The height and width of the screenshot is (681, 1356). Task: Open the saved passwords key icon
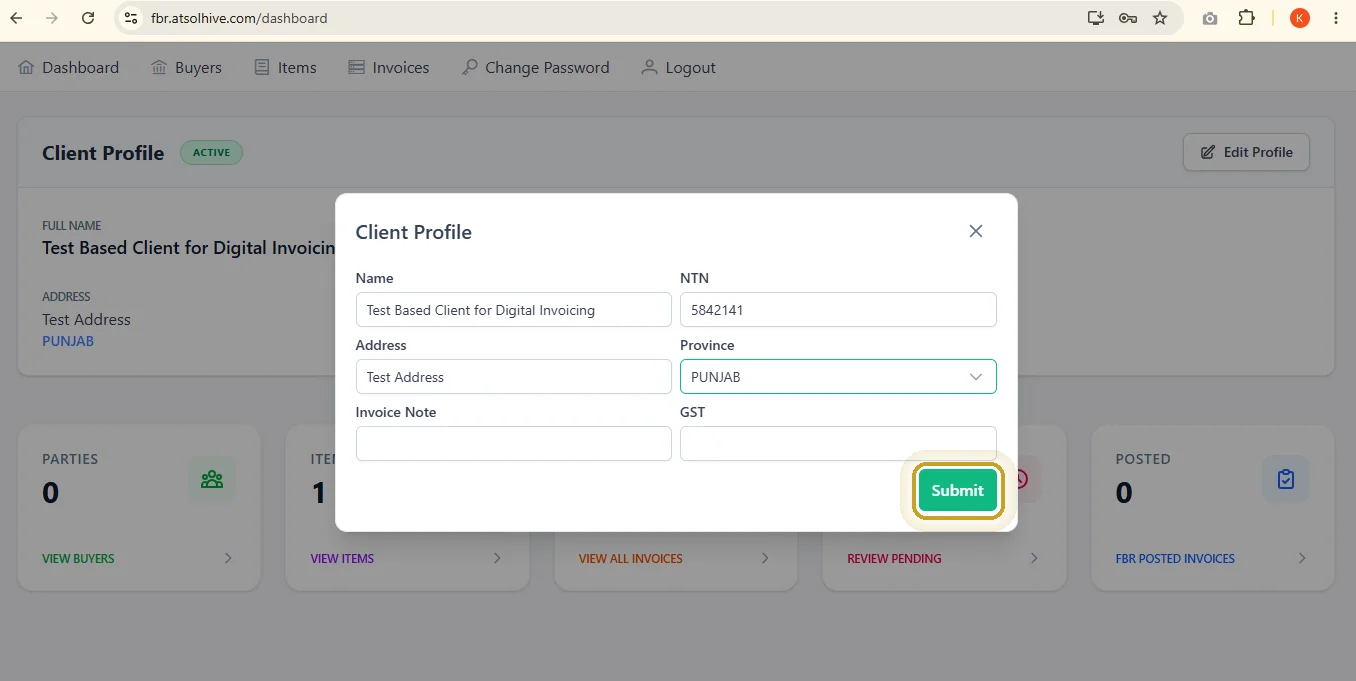click(x=1128, y=18)
